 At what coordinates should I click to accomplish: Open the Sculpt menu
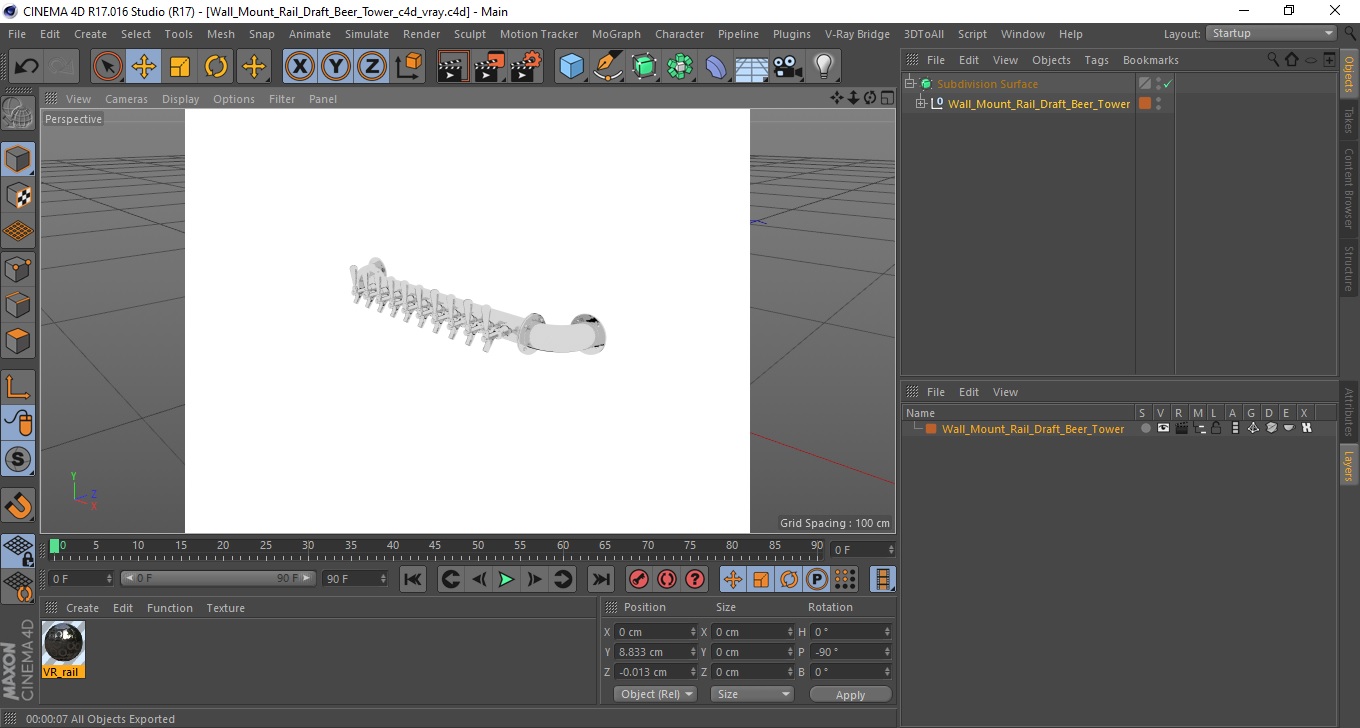tap(470, 34)
